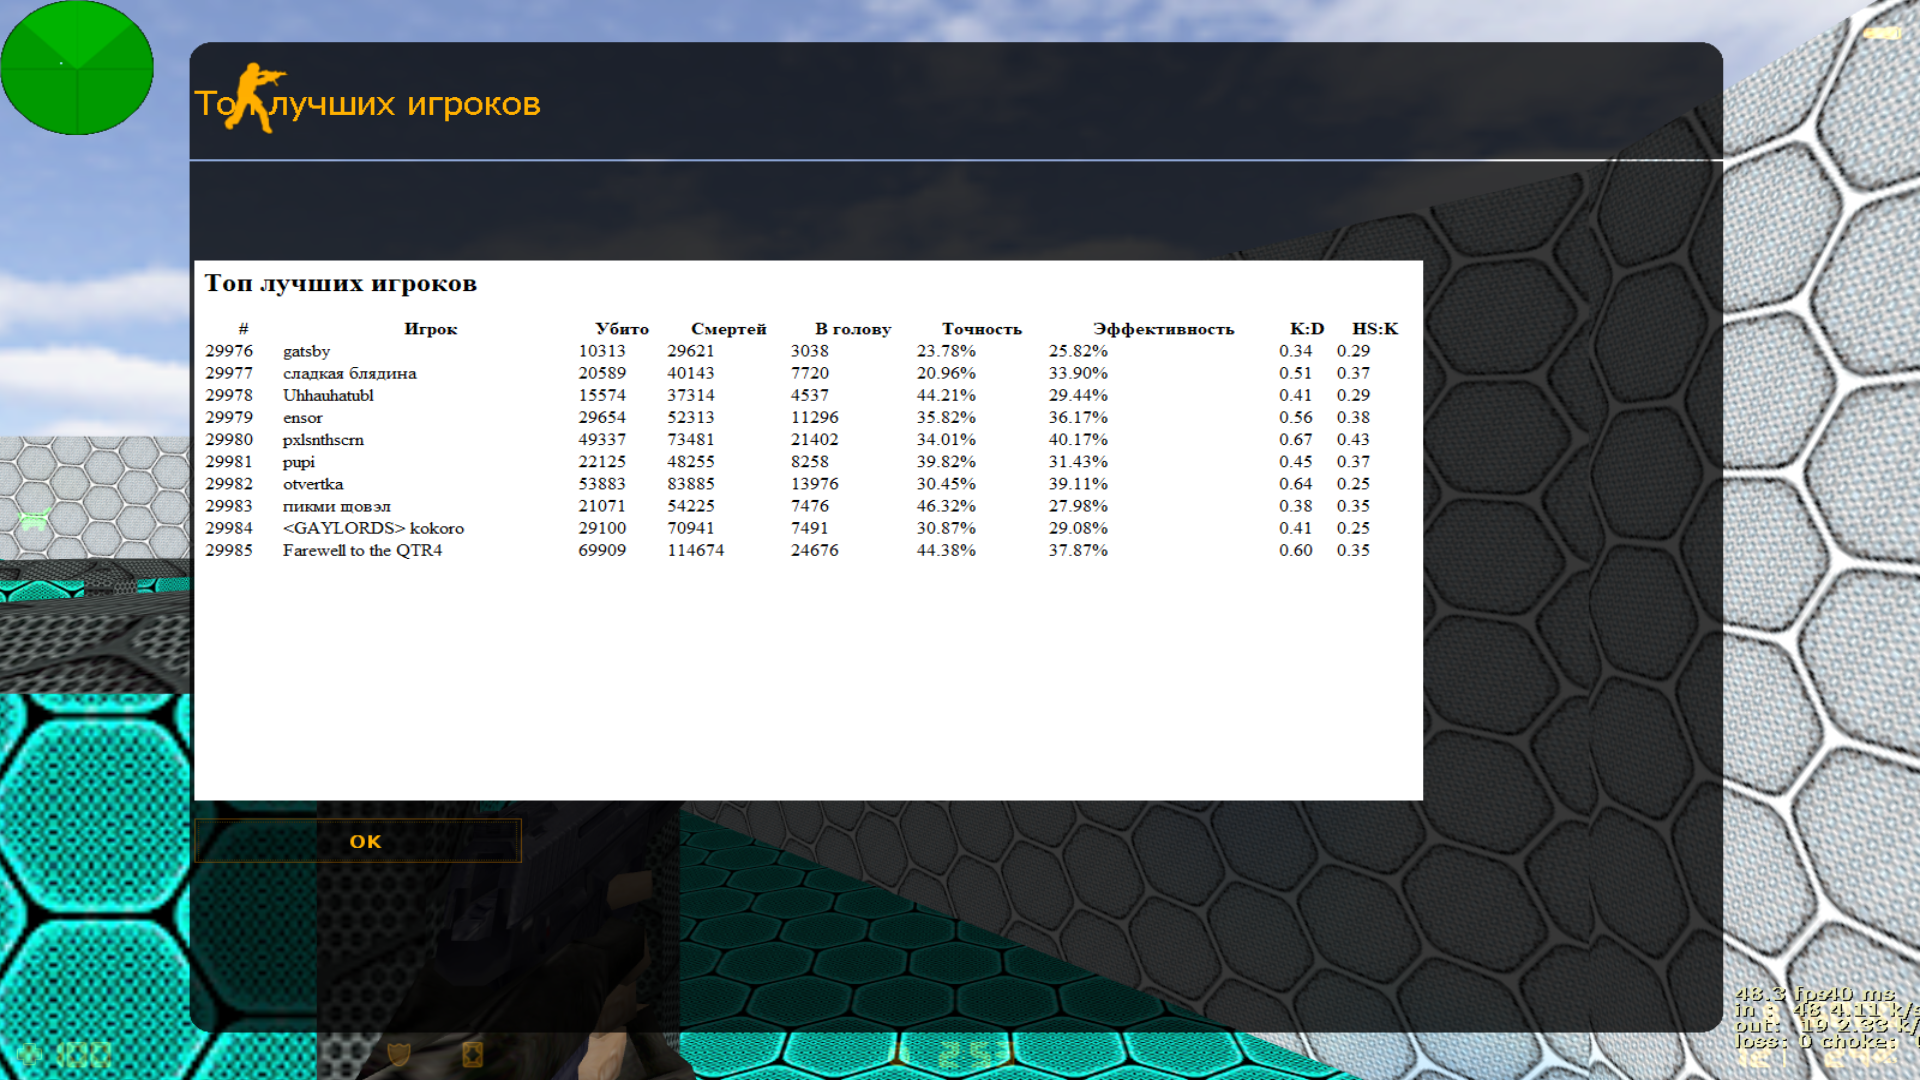Image resolution: width=1920 pixels, height=1080 pixels.
Task: Click the health cross HUD icon
Action: click(x=30, y=1054)
